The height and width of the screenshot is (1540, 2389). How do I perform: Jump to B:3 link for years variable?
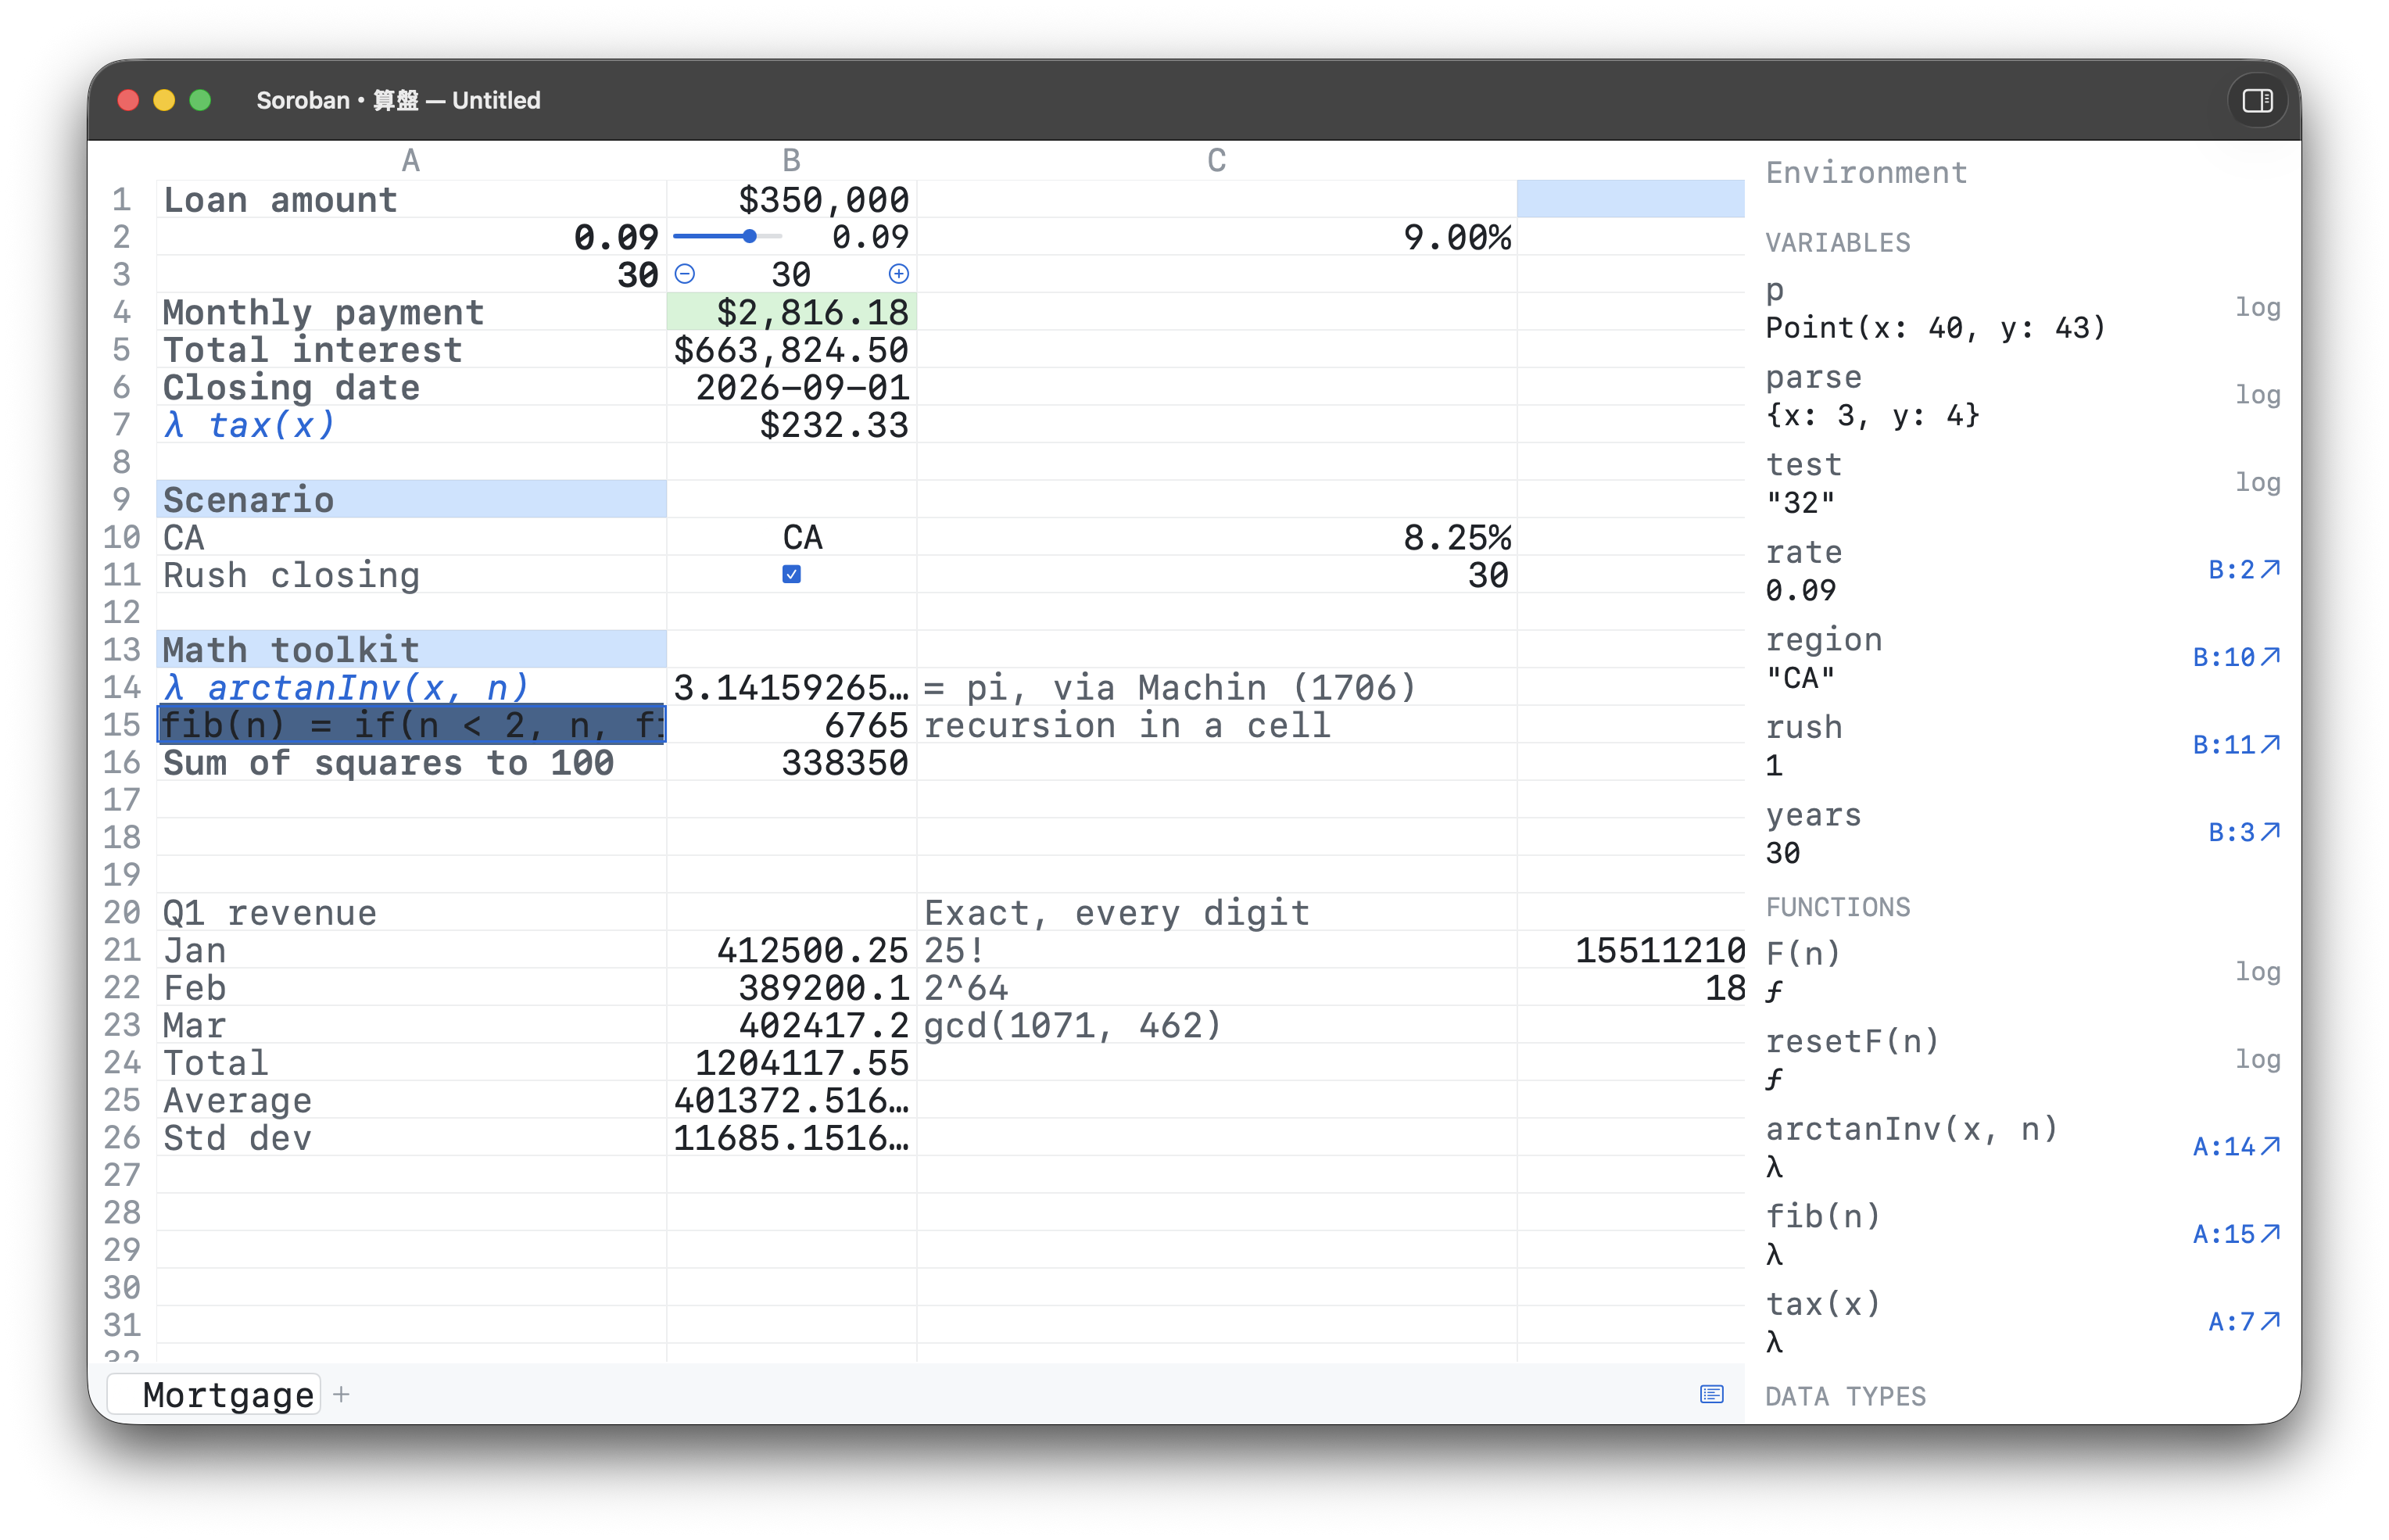tap(2244, 832)
